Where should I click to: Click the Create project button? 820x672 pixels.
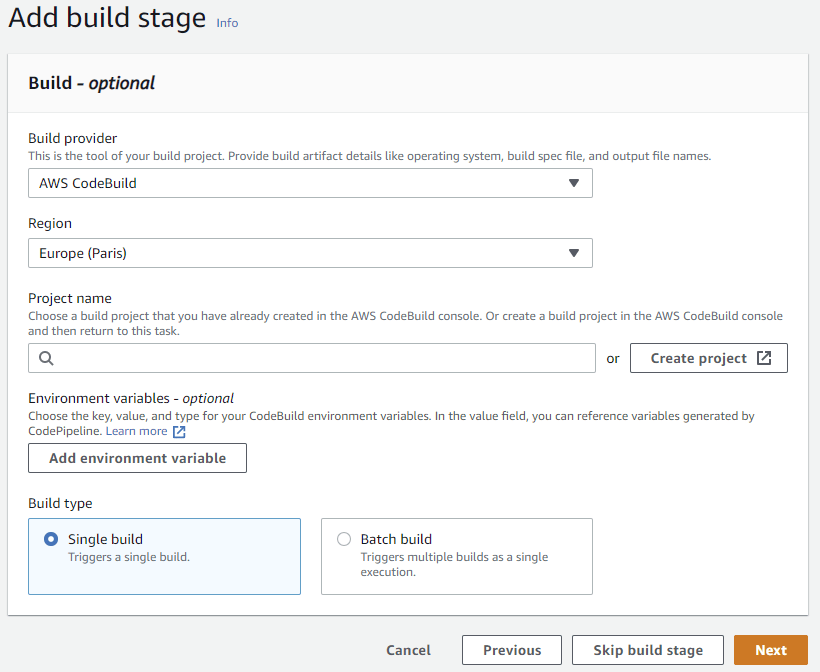coord(709,358)
